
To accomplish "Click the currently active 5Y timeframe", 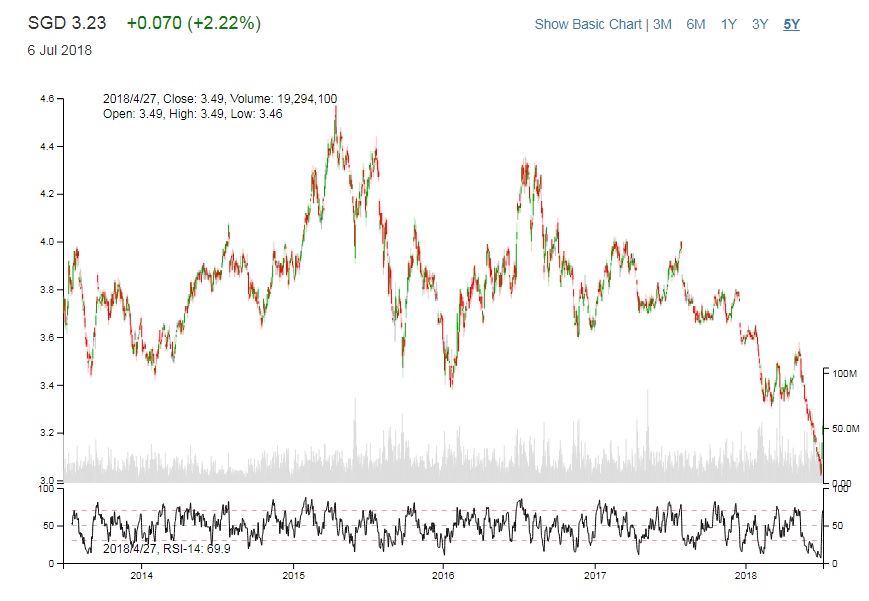I will point(789,23).
